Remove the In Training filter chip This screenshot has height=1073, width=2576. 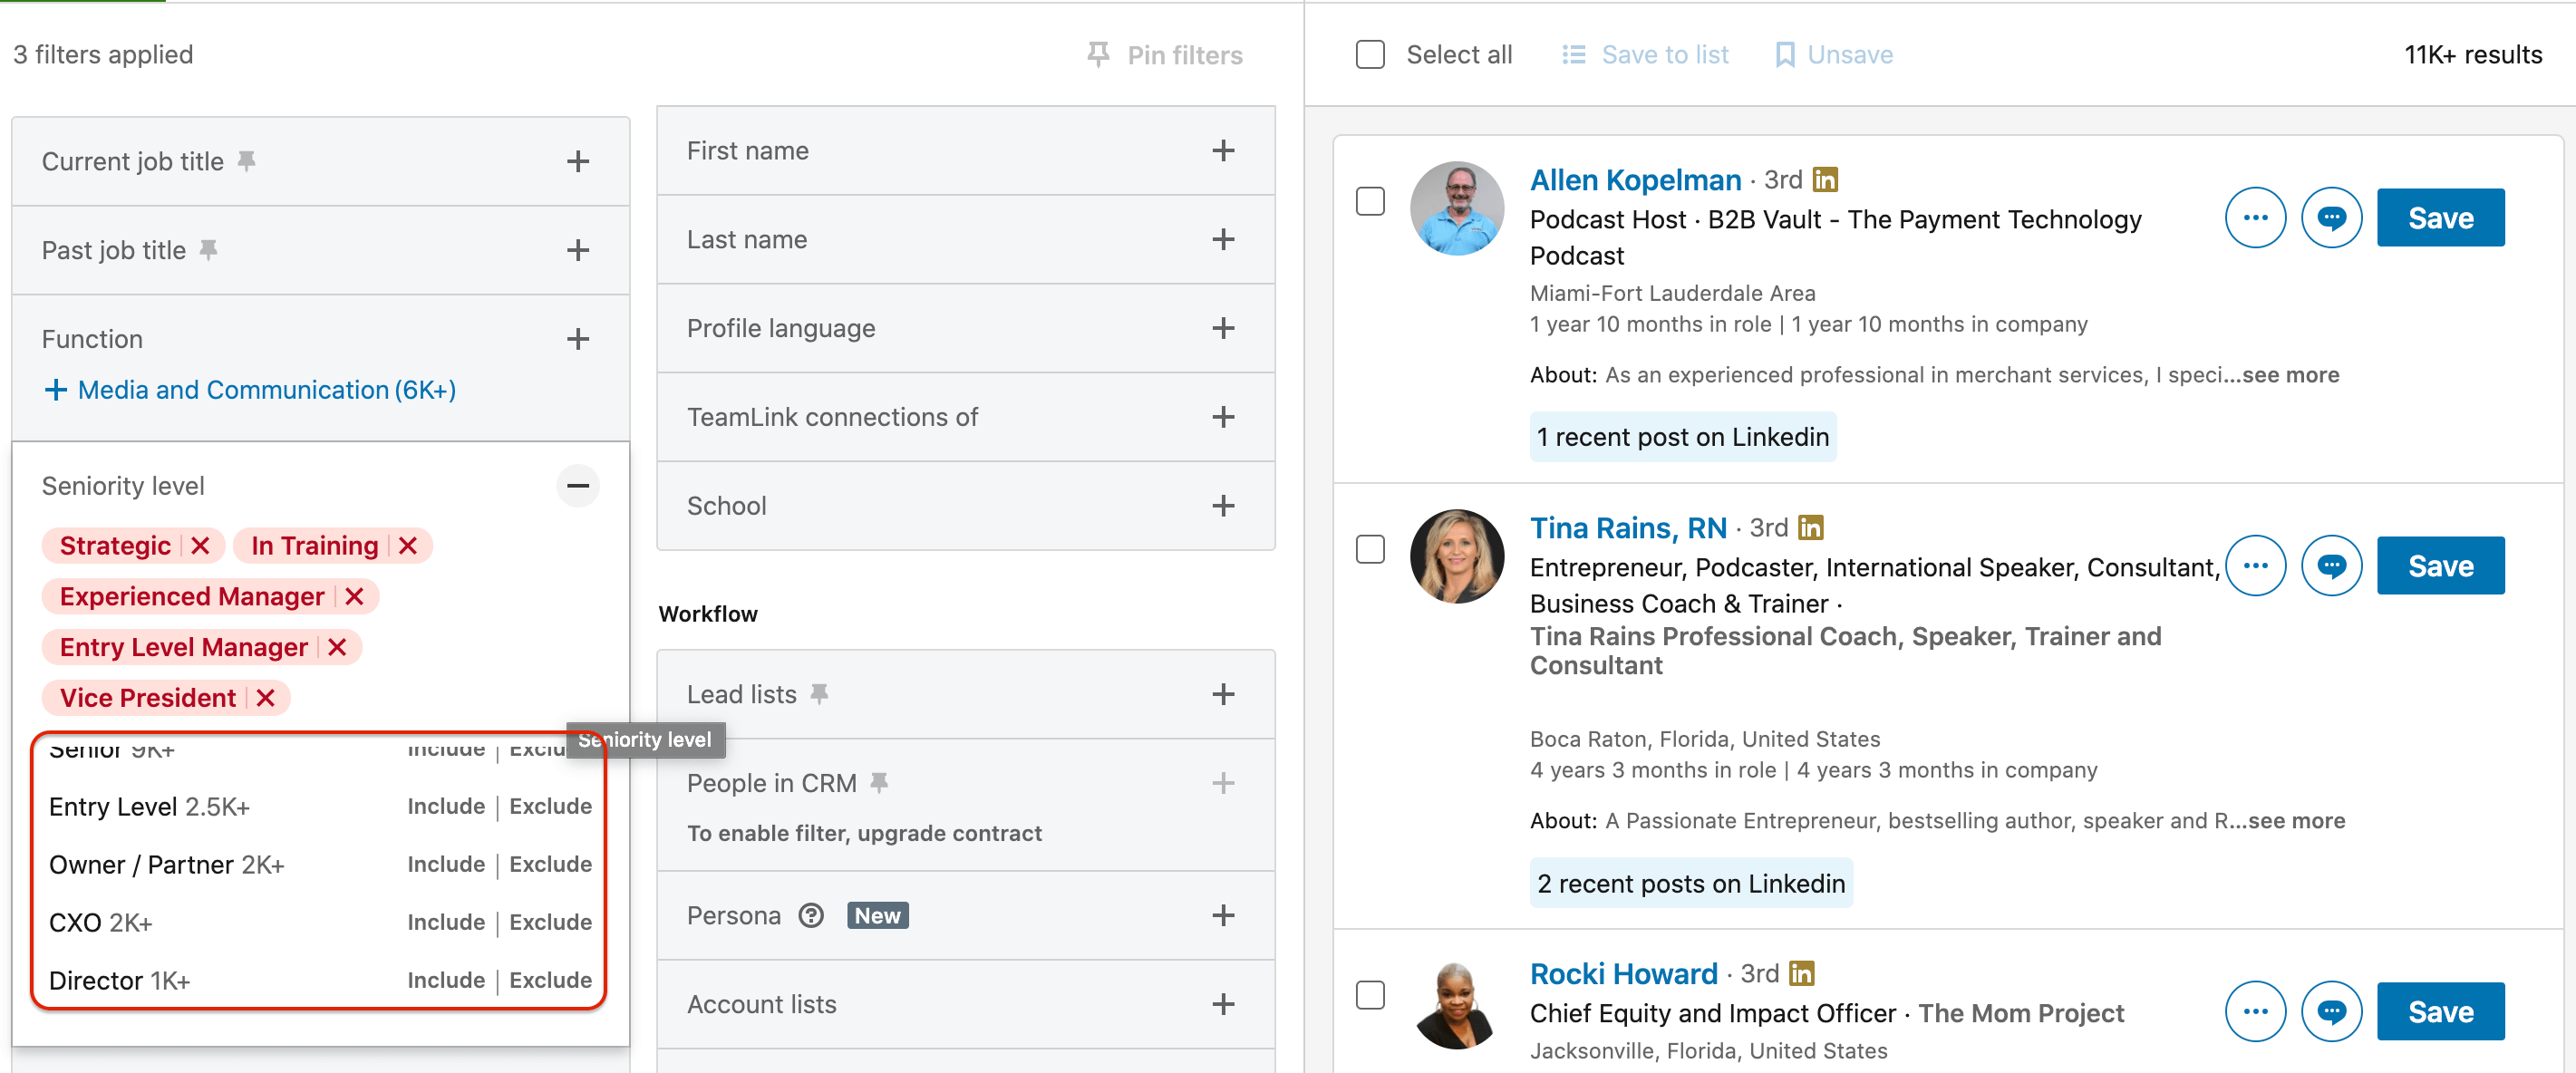(x=407, y=546)
